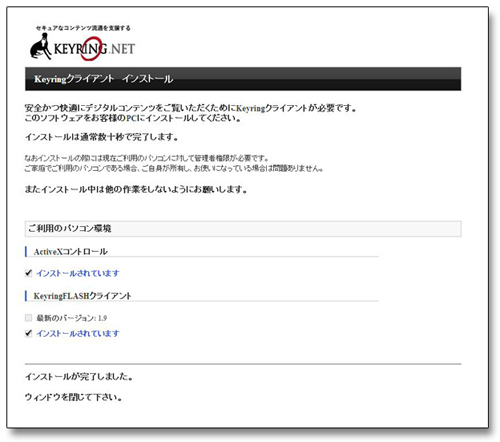Open the インストールされています link under KeyringFLASHクライアント
Image resolution: width=500 pixels, height=442 pixels.
(78, 333)
